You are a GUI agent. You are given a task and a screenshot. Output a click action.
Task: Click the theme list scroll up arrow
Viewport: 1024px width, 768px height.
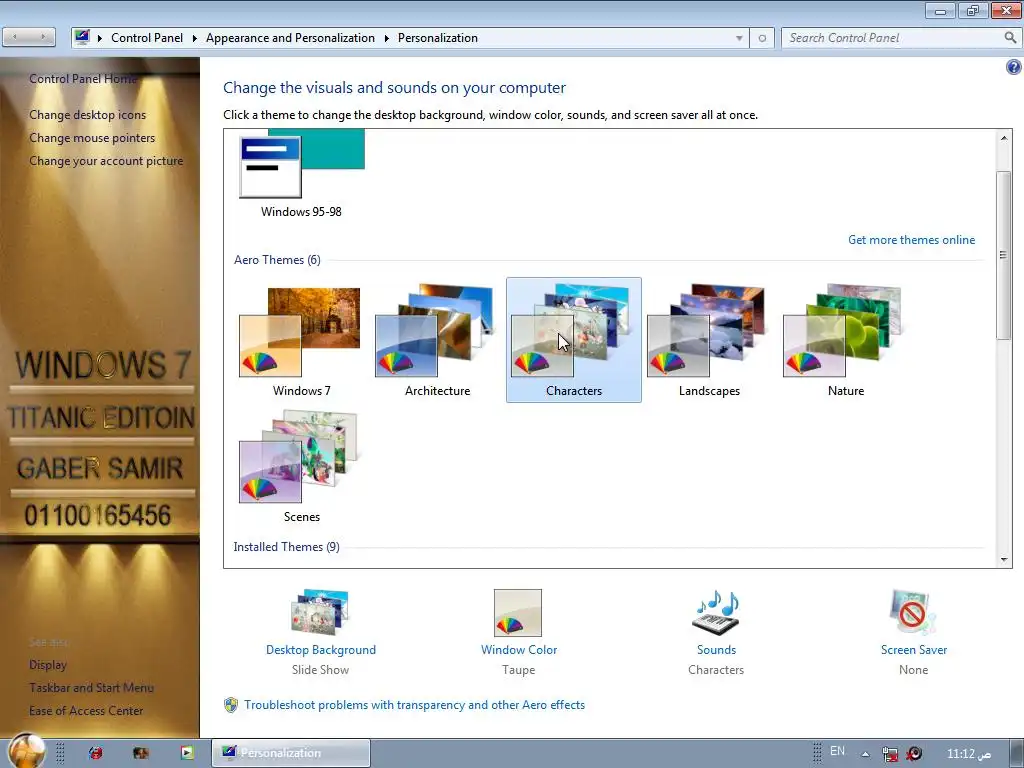(x=1004, y=138)
